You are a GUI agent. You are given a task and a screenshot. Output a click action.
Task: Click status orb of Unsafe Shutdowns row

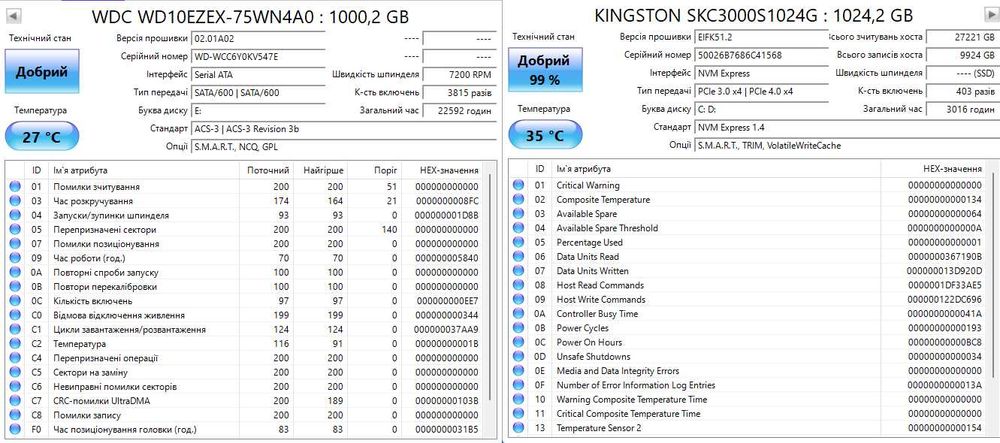coord(518,356)
